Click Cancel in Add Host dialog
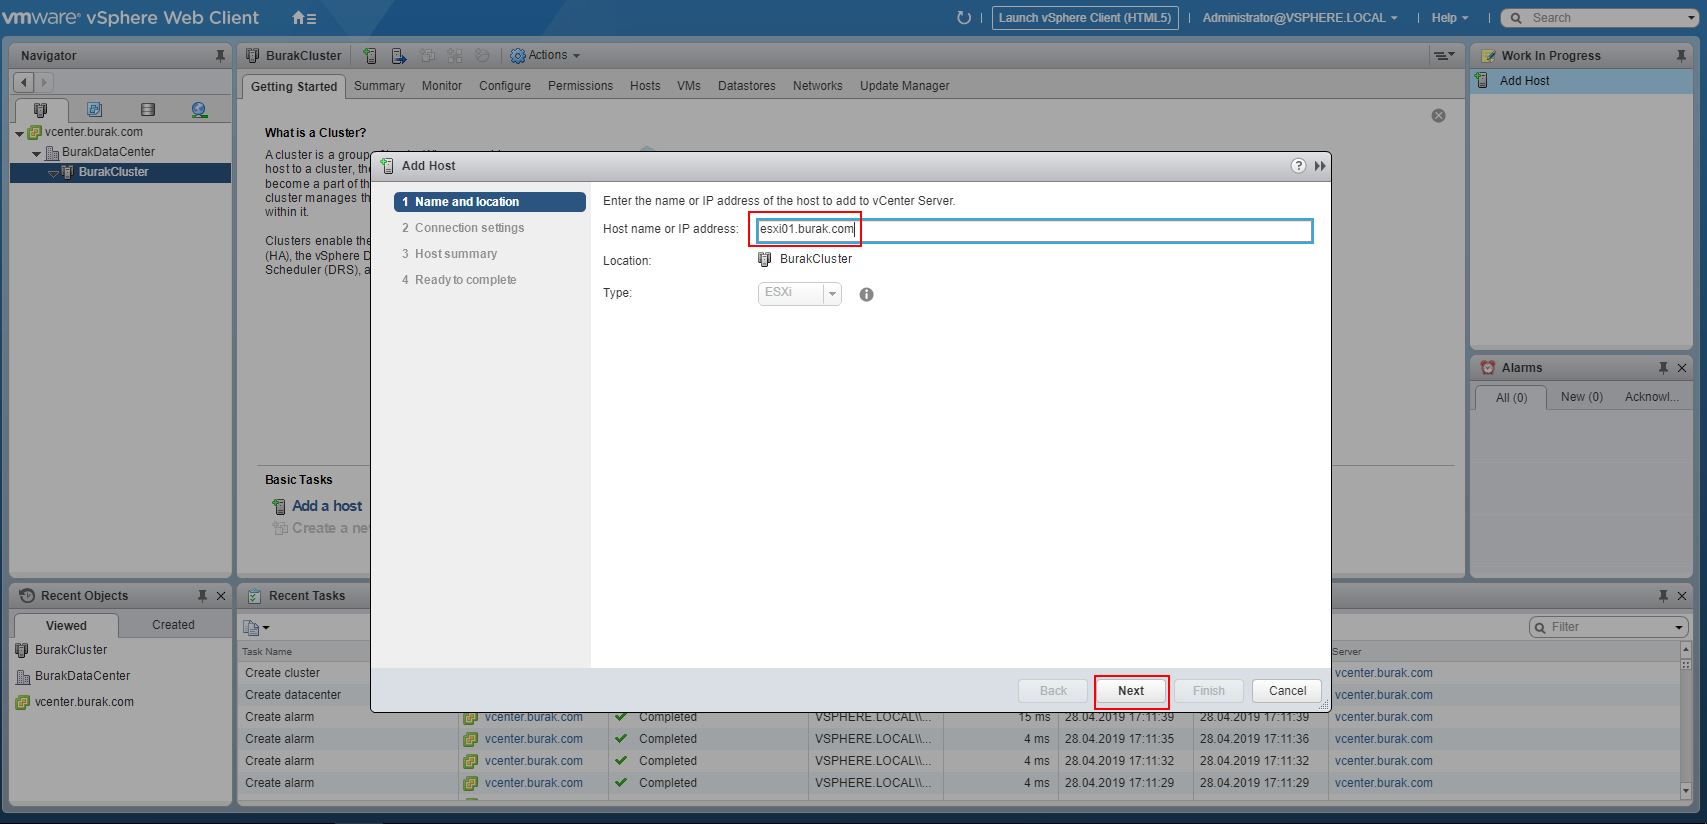Image resolution: width=1707 pixels, height=824 pixels. click(x=1287, y=691)
